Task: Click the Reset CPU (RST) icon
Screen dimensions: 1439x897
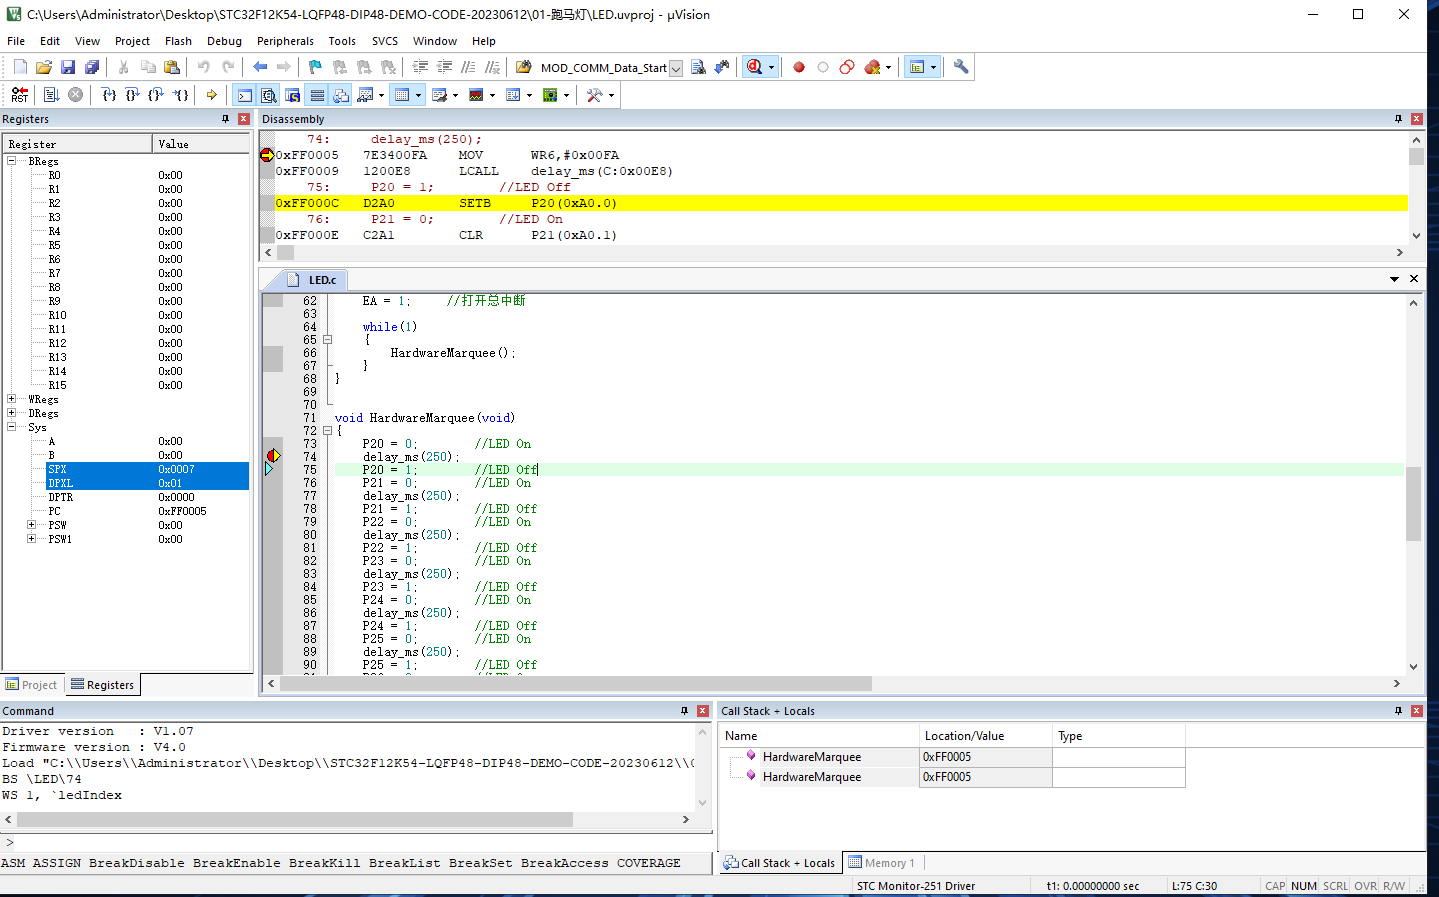Action: 20,95
